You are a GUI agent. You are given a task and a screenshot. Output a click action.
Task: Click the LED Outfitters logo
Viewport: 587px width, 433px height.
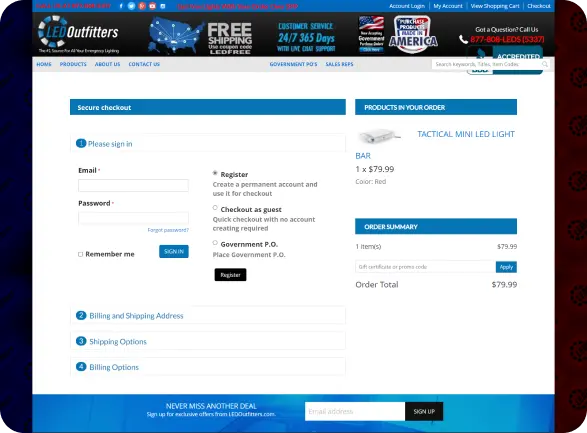[79, 34]
